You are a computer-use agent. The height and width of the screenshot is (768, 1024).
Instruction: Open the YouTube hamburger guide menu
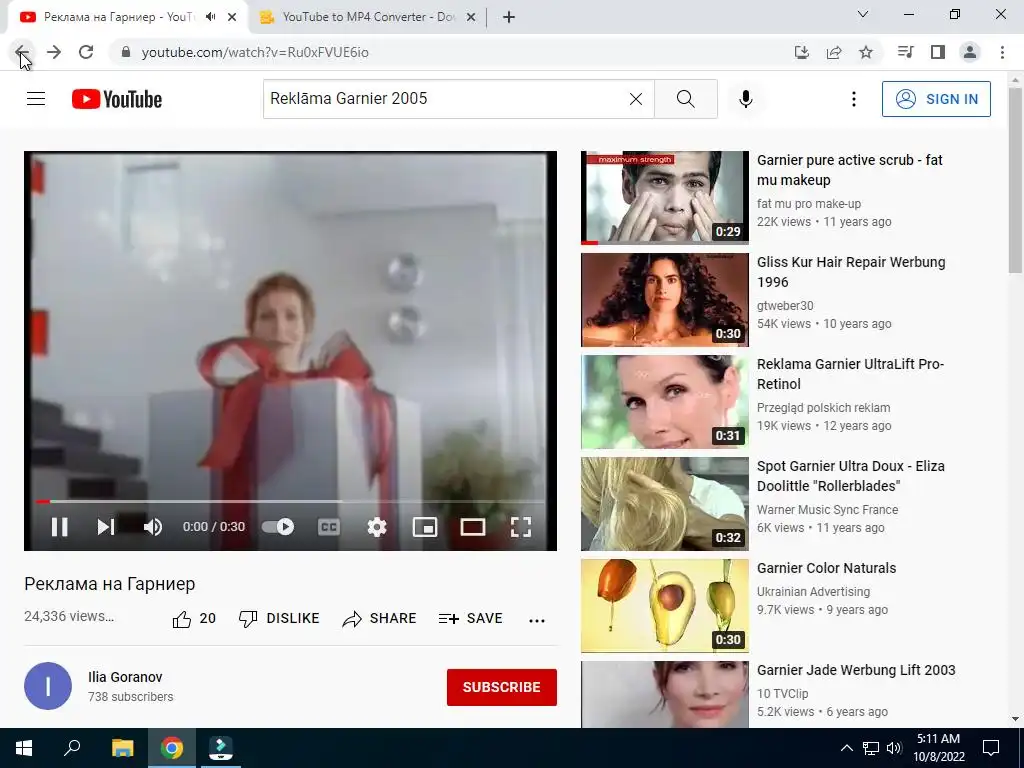[36, 99]
